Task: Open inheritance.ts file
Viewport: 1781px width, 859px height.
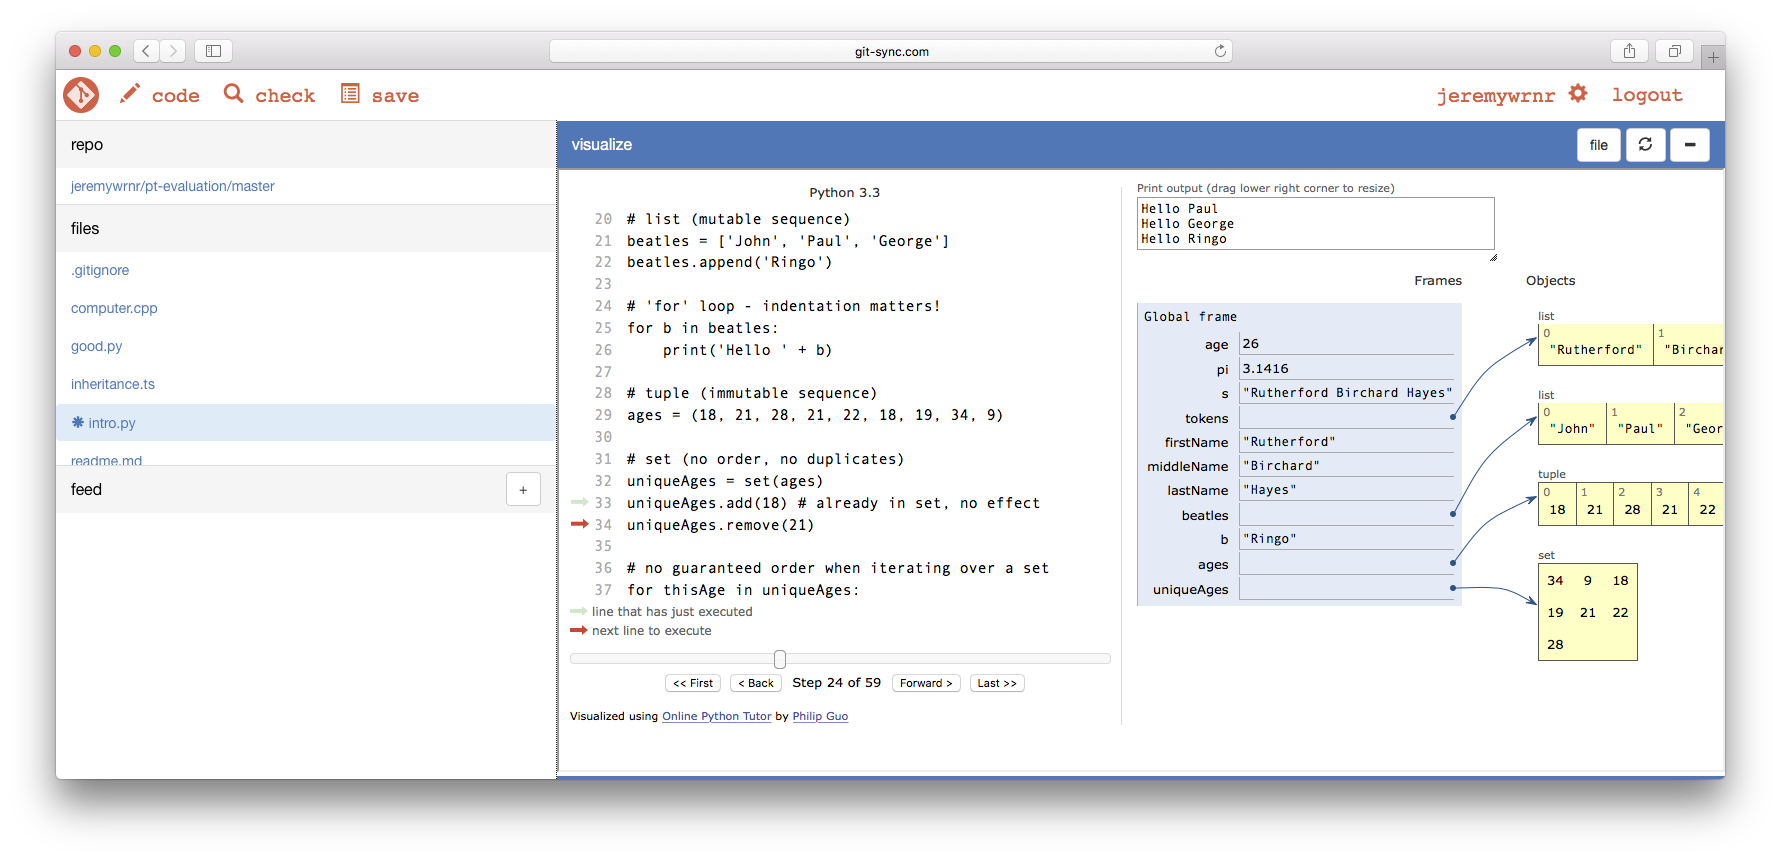Action: point(113,384)
